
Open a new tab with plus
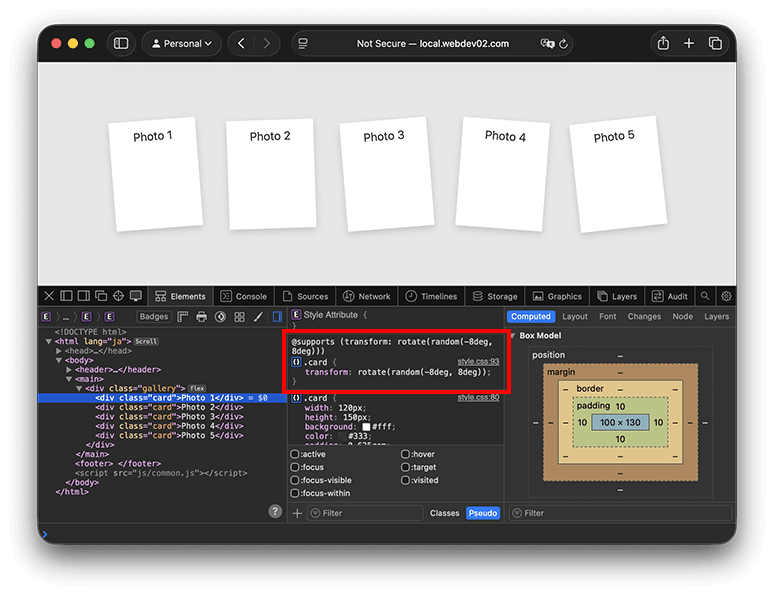[x=689, y=43]
